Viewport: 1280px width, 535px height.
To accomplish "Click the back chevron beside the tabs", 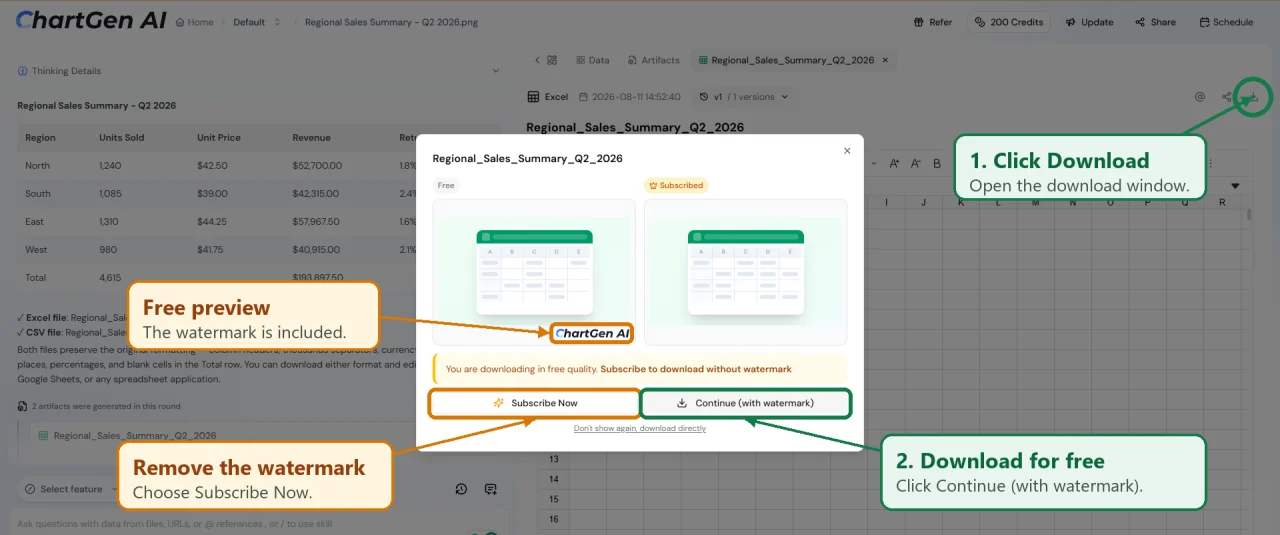I will point(537,60).
